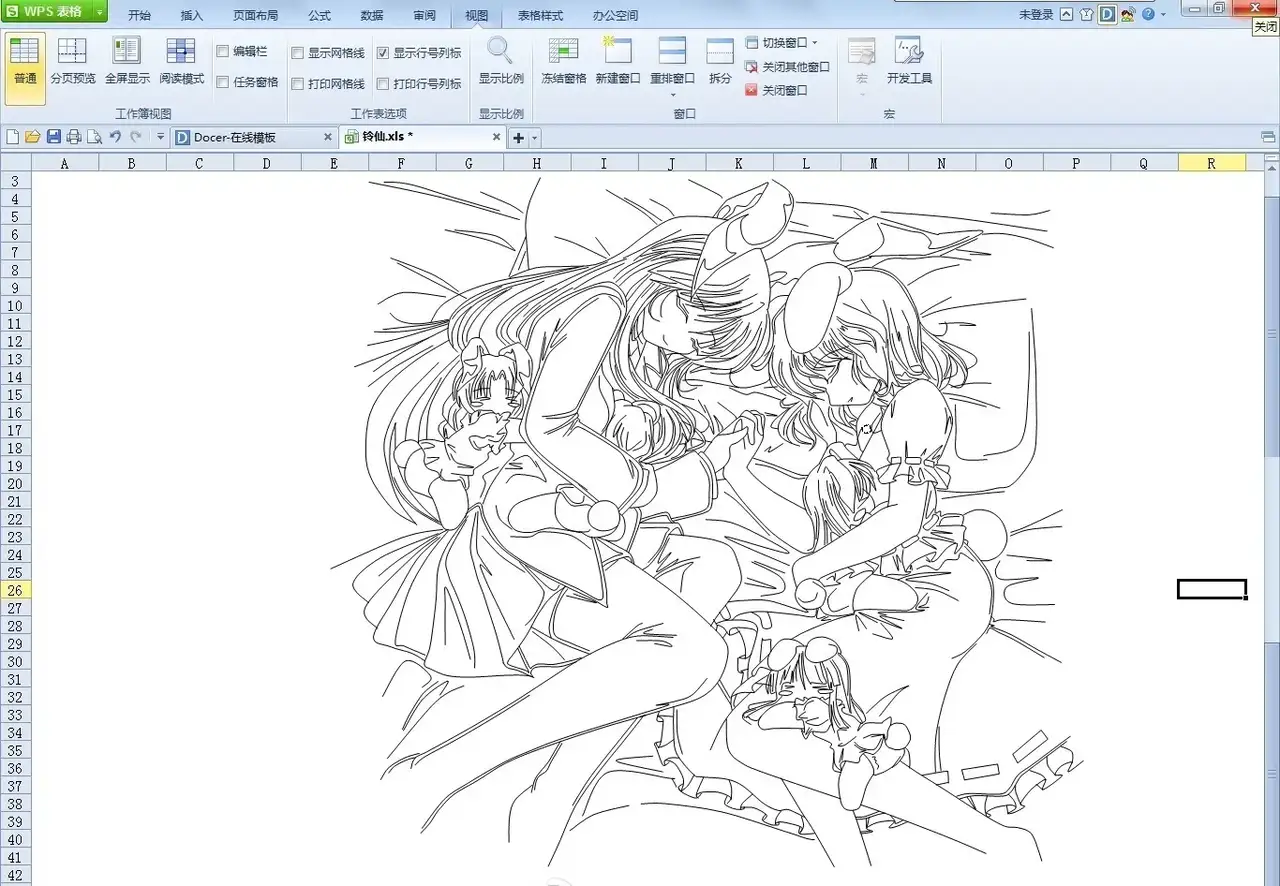Expand the 切换窗口 switch window dropdown
Image resolution: width=1280 pixels, height=886 pixels.
[x=815, y=43]
